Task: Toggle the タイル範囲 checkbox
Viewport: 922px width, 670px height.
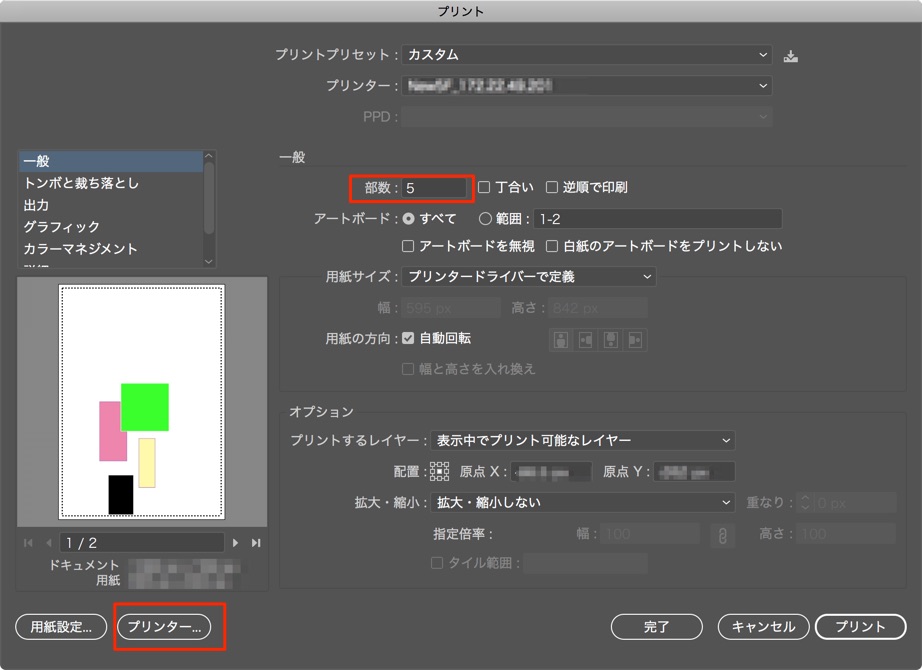Action: 436,563
